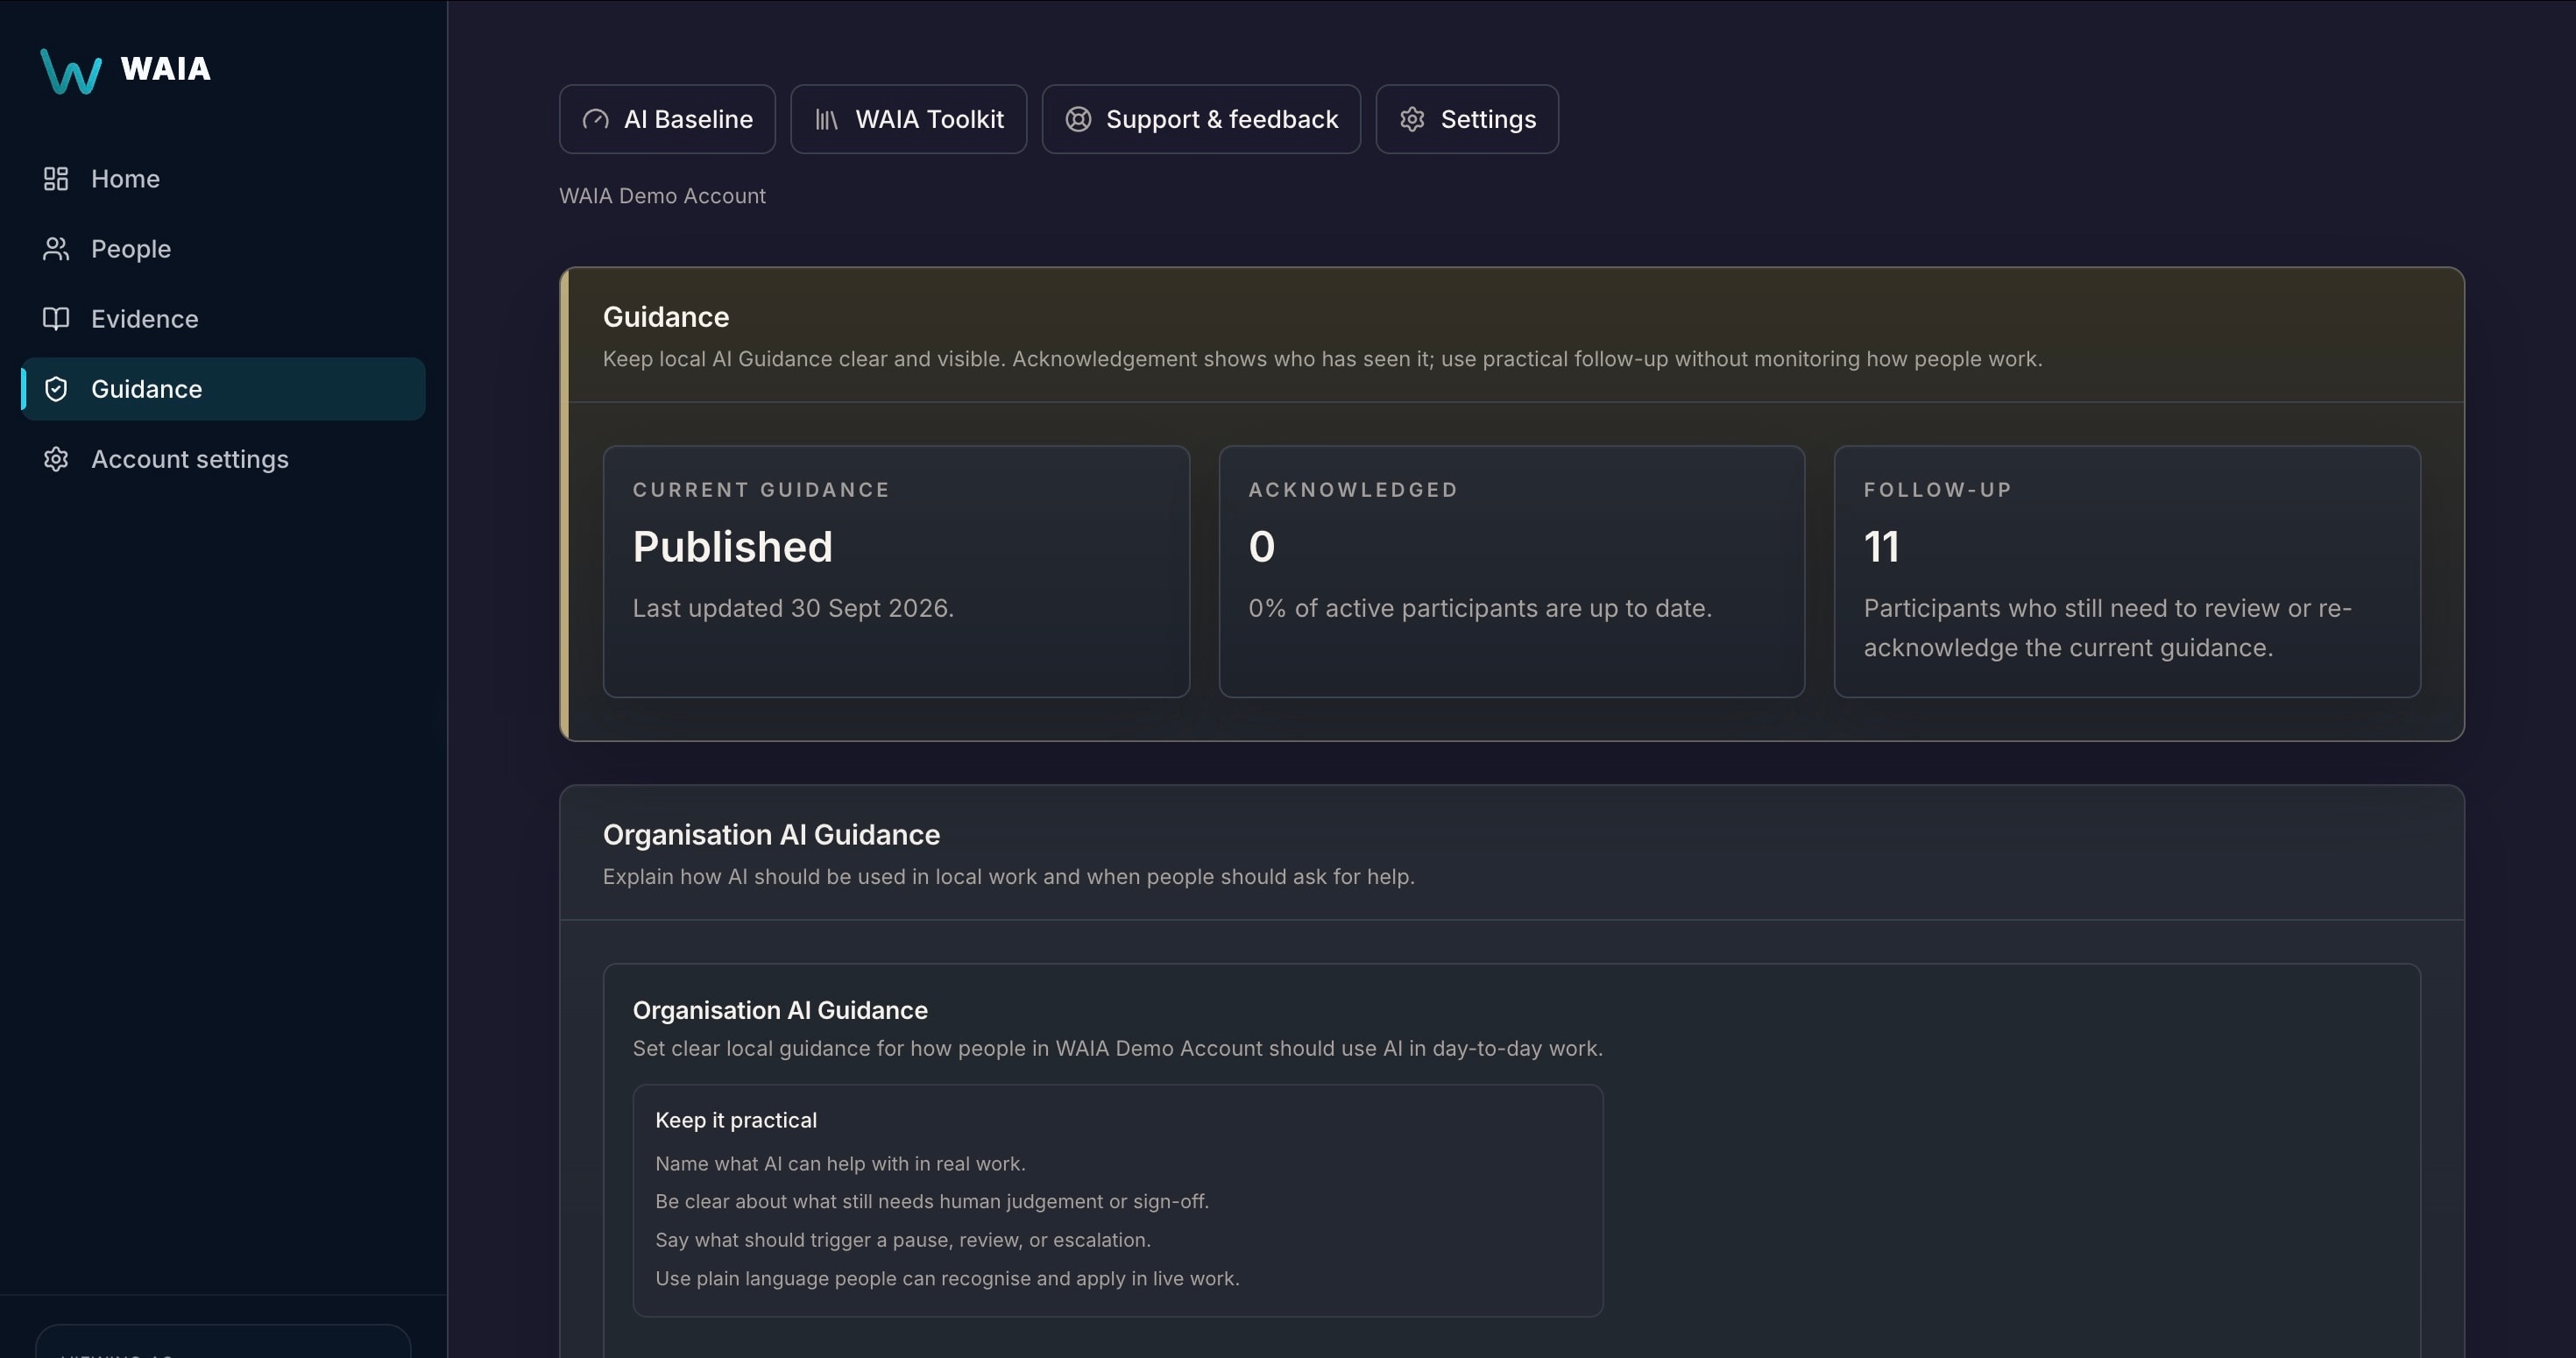Screen dimensions: 2576x1358
Task: Click '0% of active participants are up to date.'
Action: tap(1480, 608)
